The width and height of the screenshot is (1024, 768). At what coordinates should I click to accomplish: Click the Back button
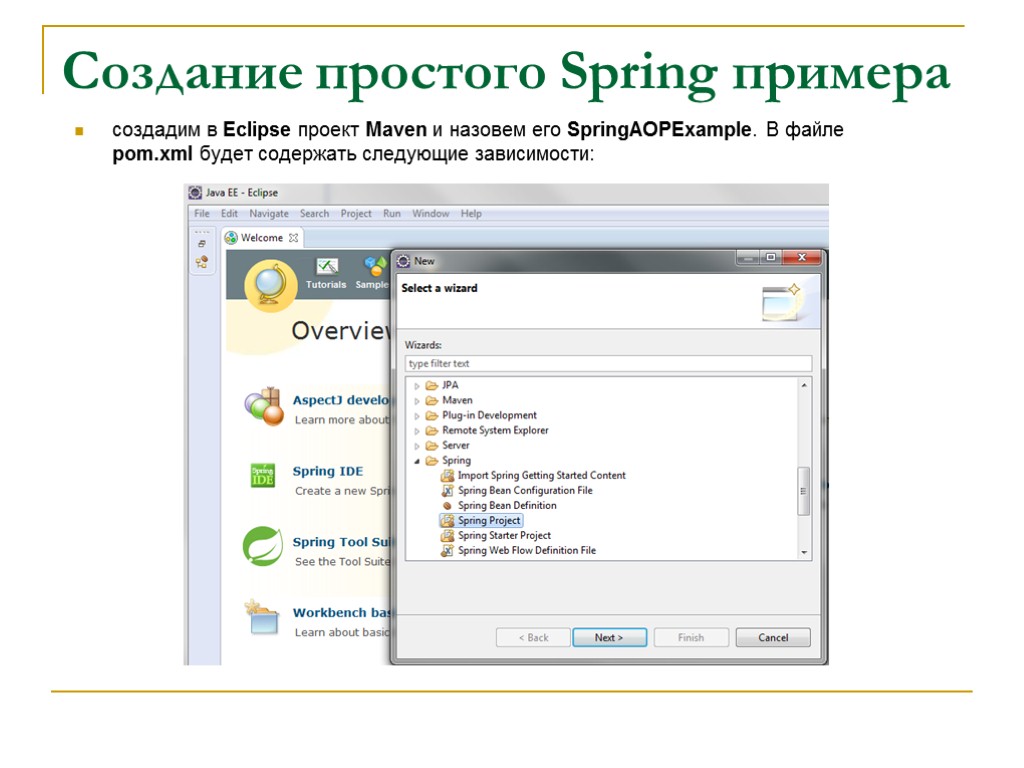point(533,637)
